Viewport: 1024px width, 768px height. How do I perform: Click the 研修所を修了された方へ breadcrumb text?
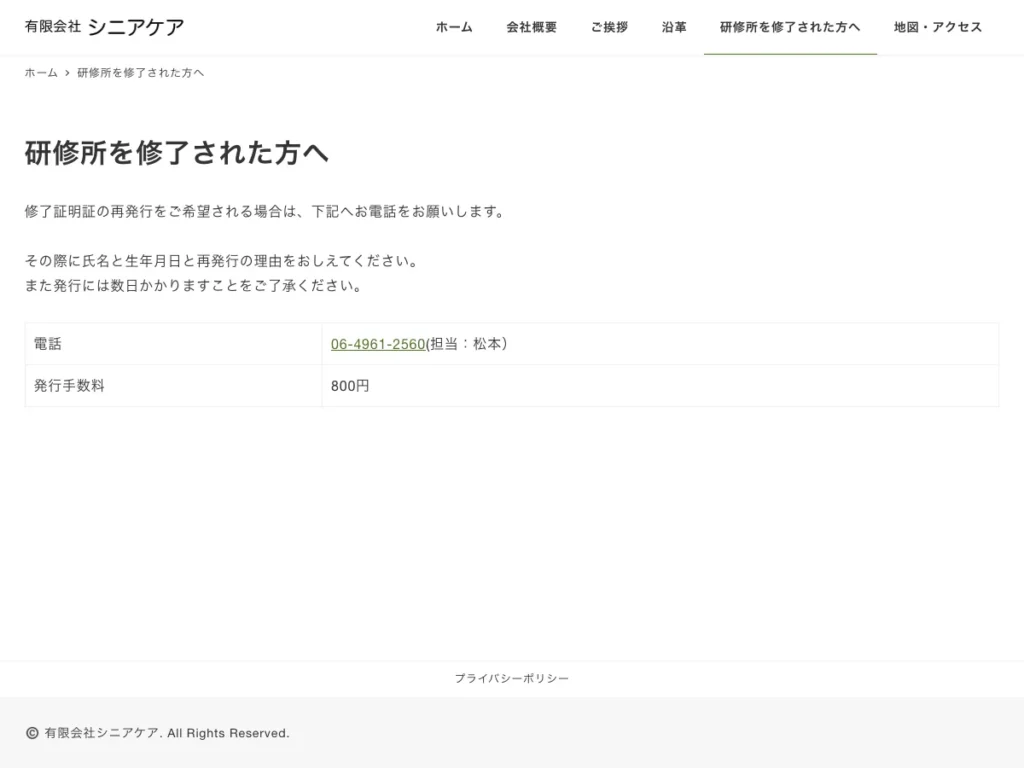pos(140,72)
